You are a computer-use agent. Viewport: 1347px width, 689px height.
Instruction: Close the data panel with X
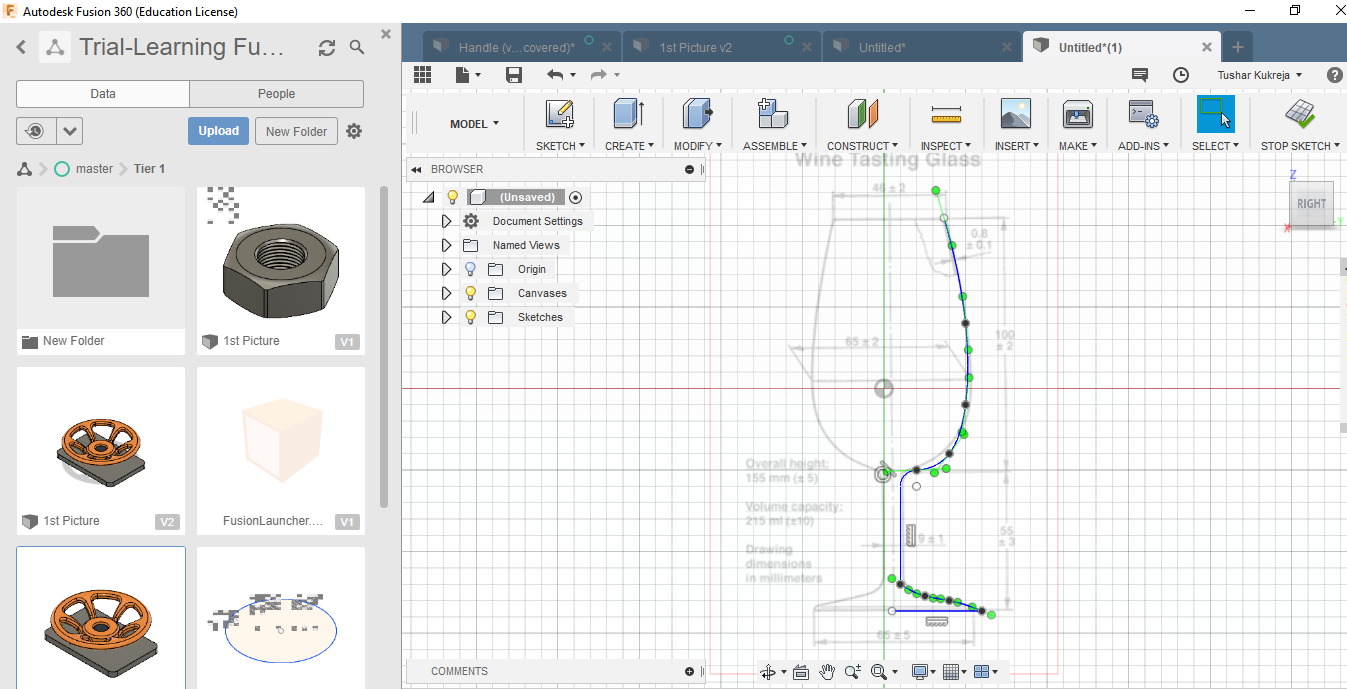coord(386,34)
